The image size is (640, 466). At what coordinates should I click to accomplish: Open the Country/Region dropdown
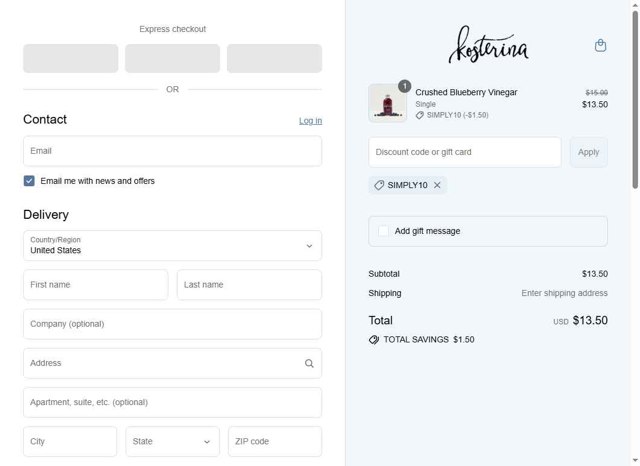click(x=172, y=246)
